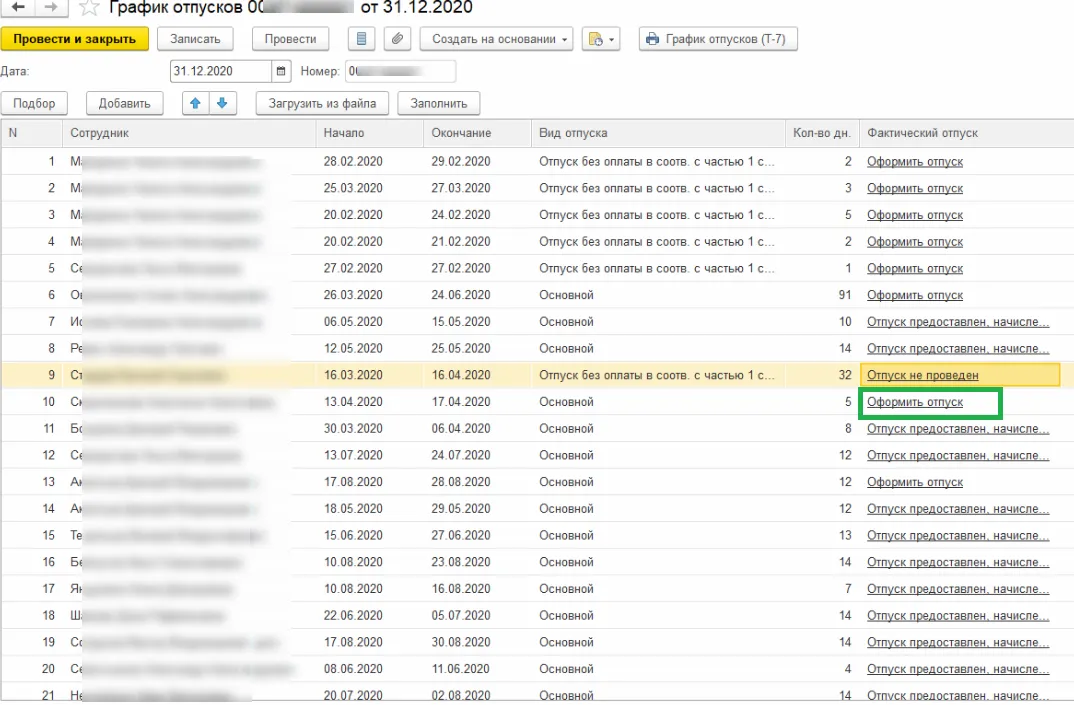Select row 6 vacation type 'Основной'

566,295
